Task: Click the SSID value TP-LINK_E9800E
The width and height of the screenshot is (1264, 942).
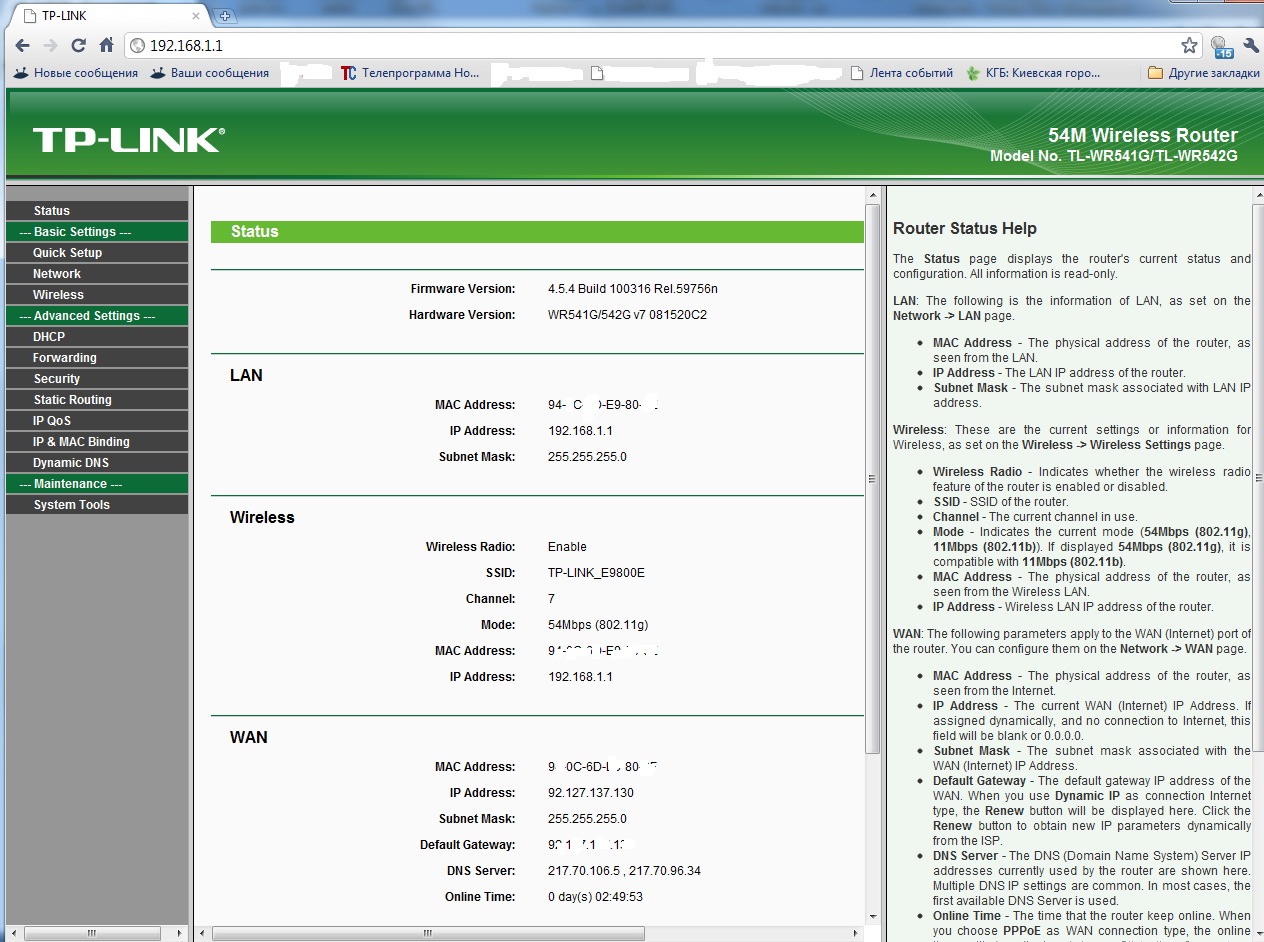Action: 596,573
